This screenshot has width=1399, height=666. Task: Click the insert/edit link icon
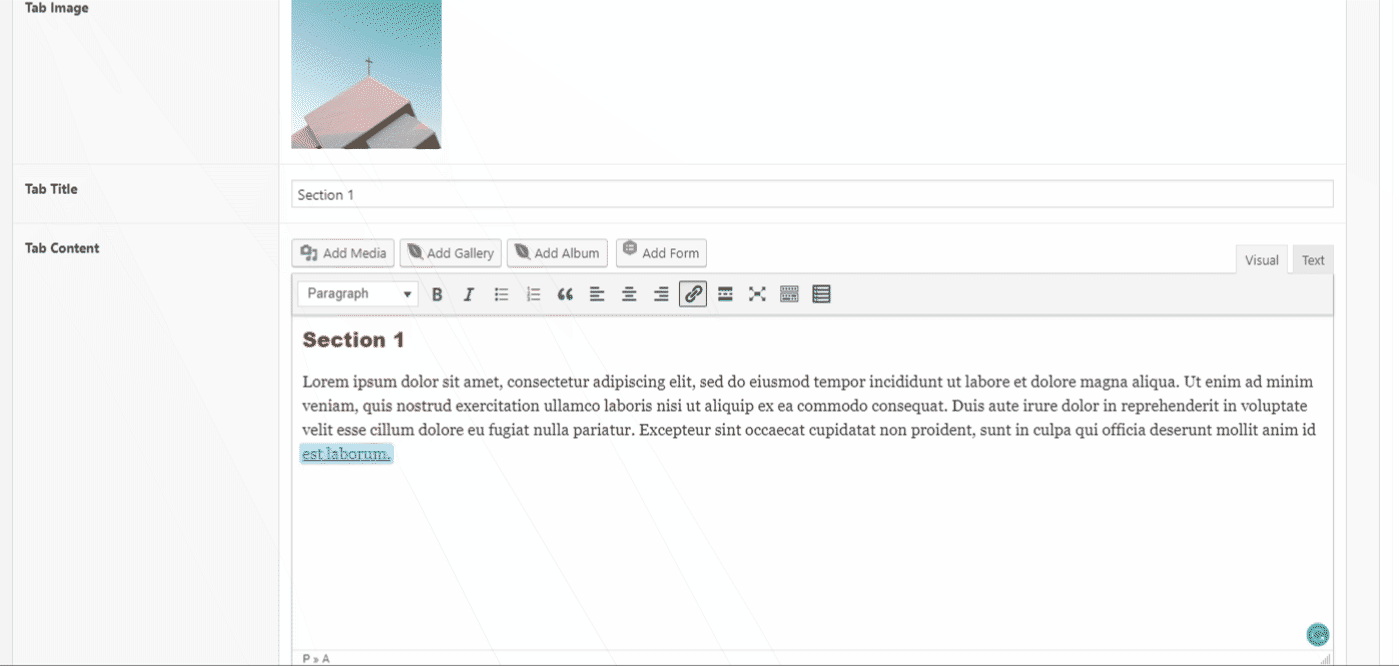[x=693, y=294]
